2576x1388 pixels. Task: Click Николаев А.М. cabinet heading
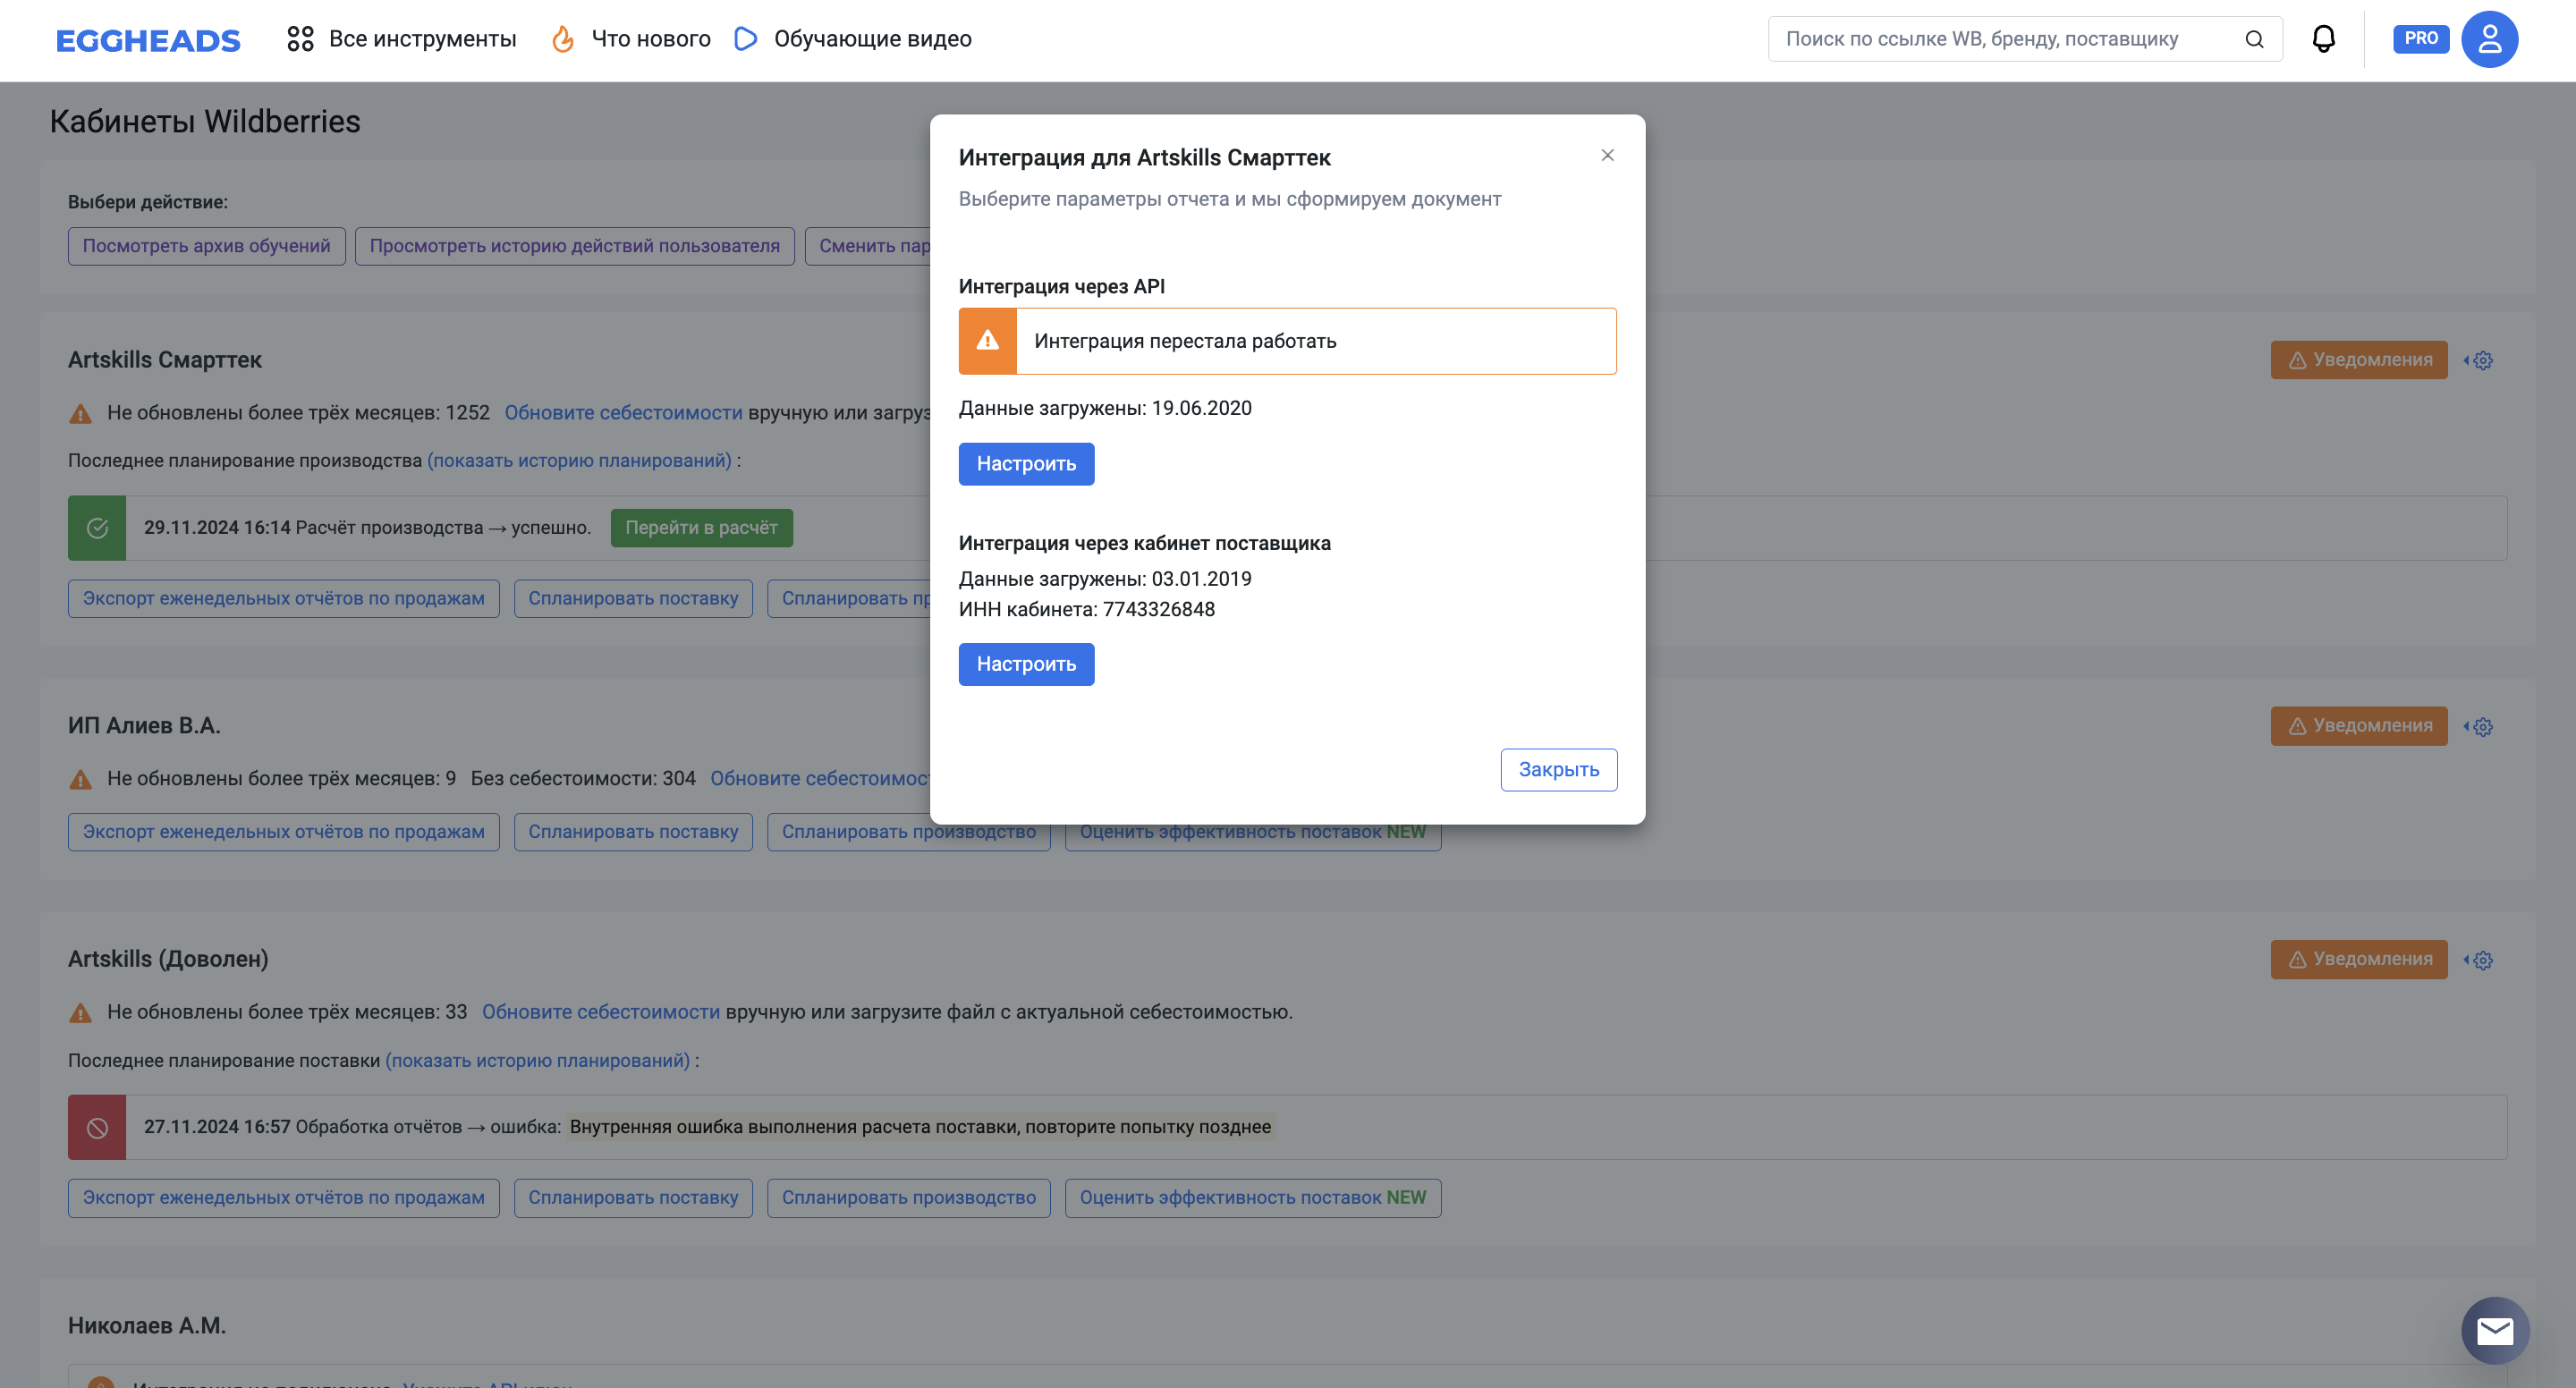coord(147,1326)
